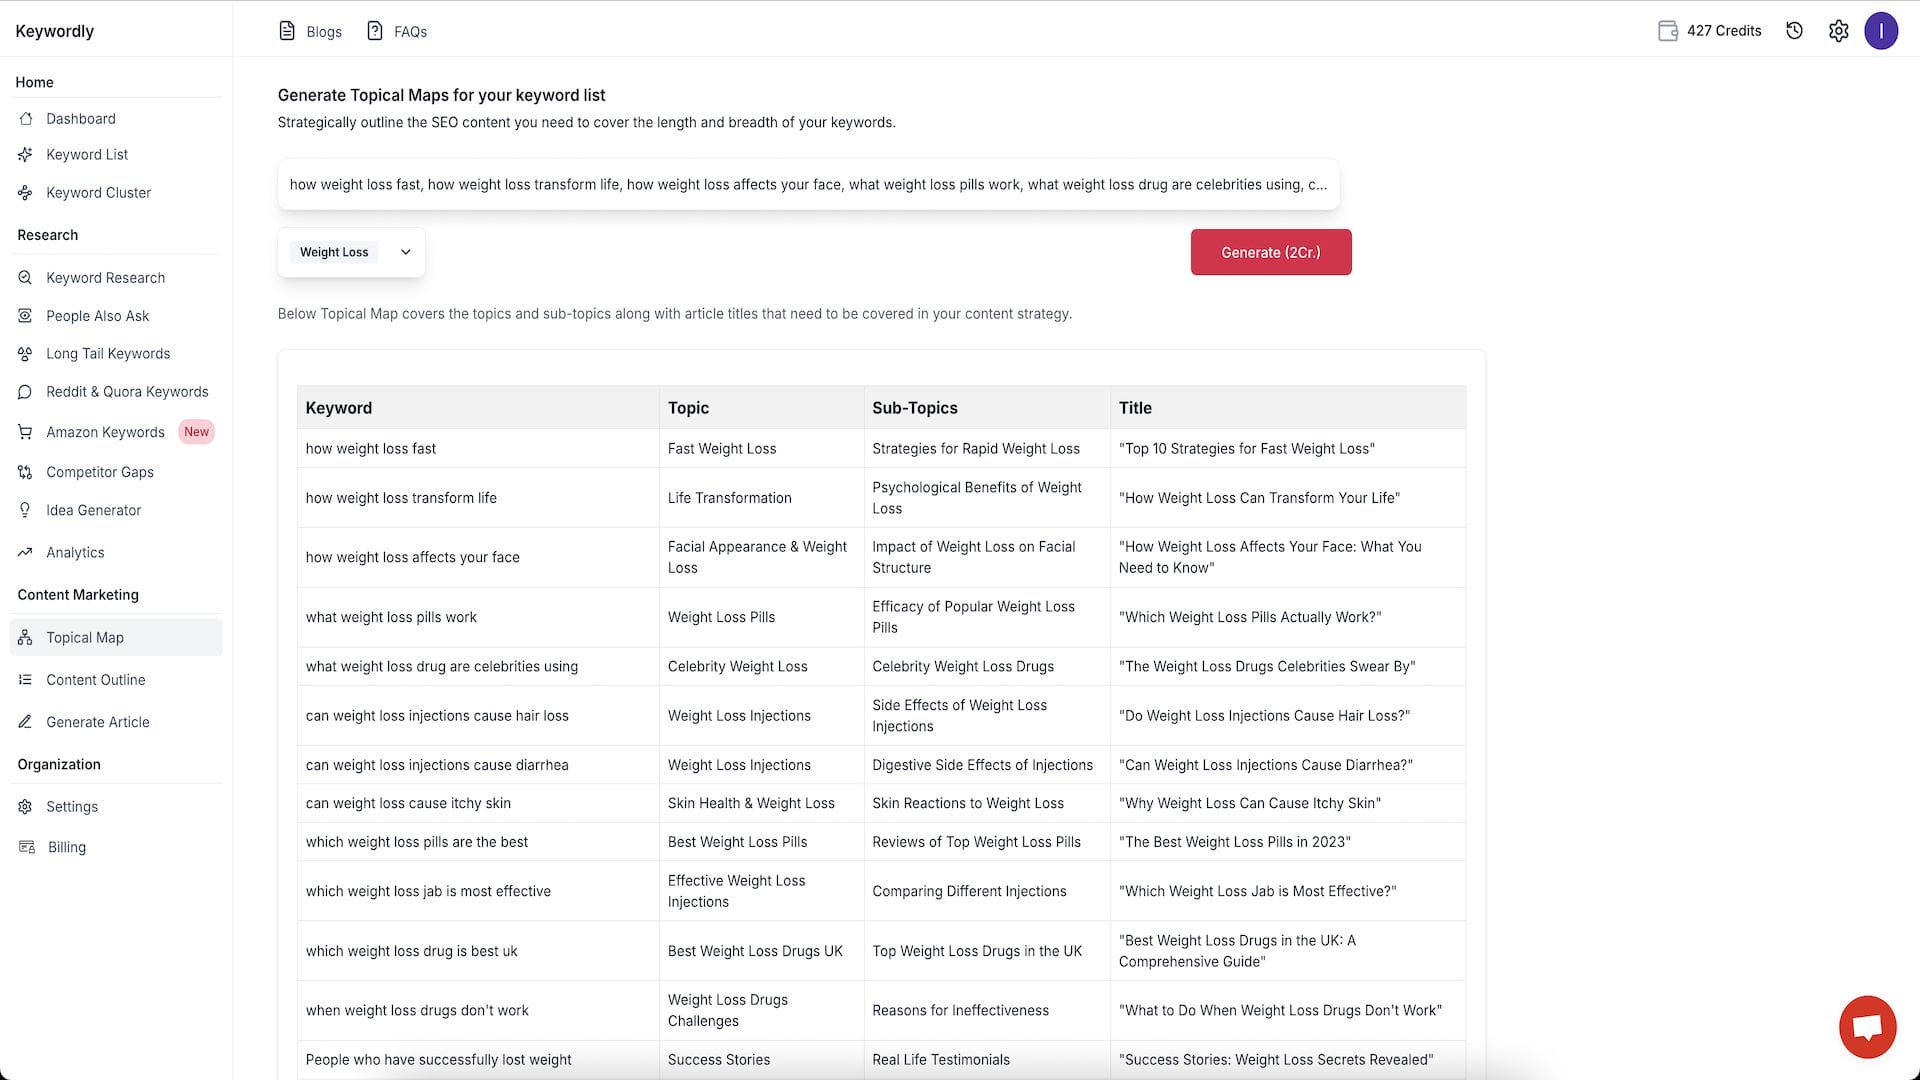Click the user avatar icon
The image size is (1920, 1080).
coord(1881,31)
